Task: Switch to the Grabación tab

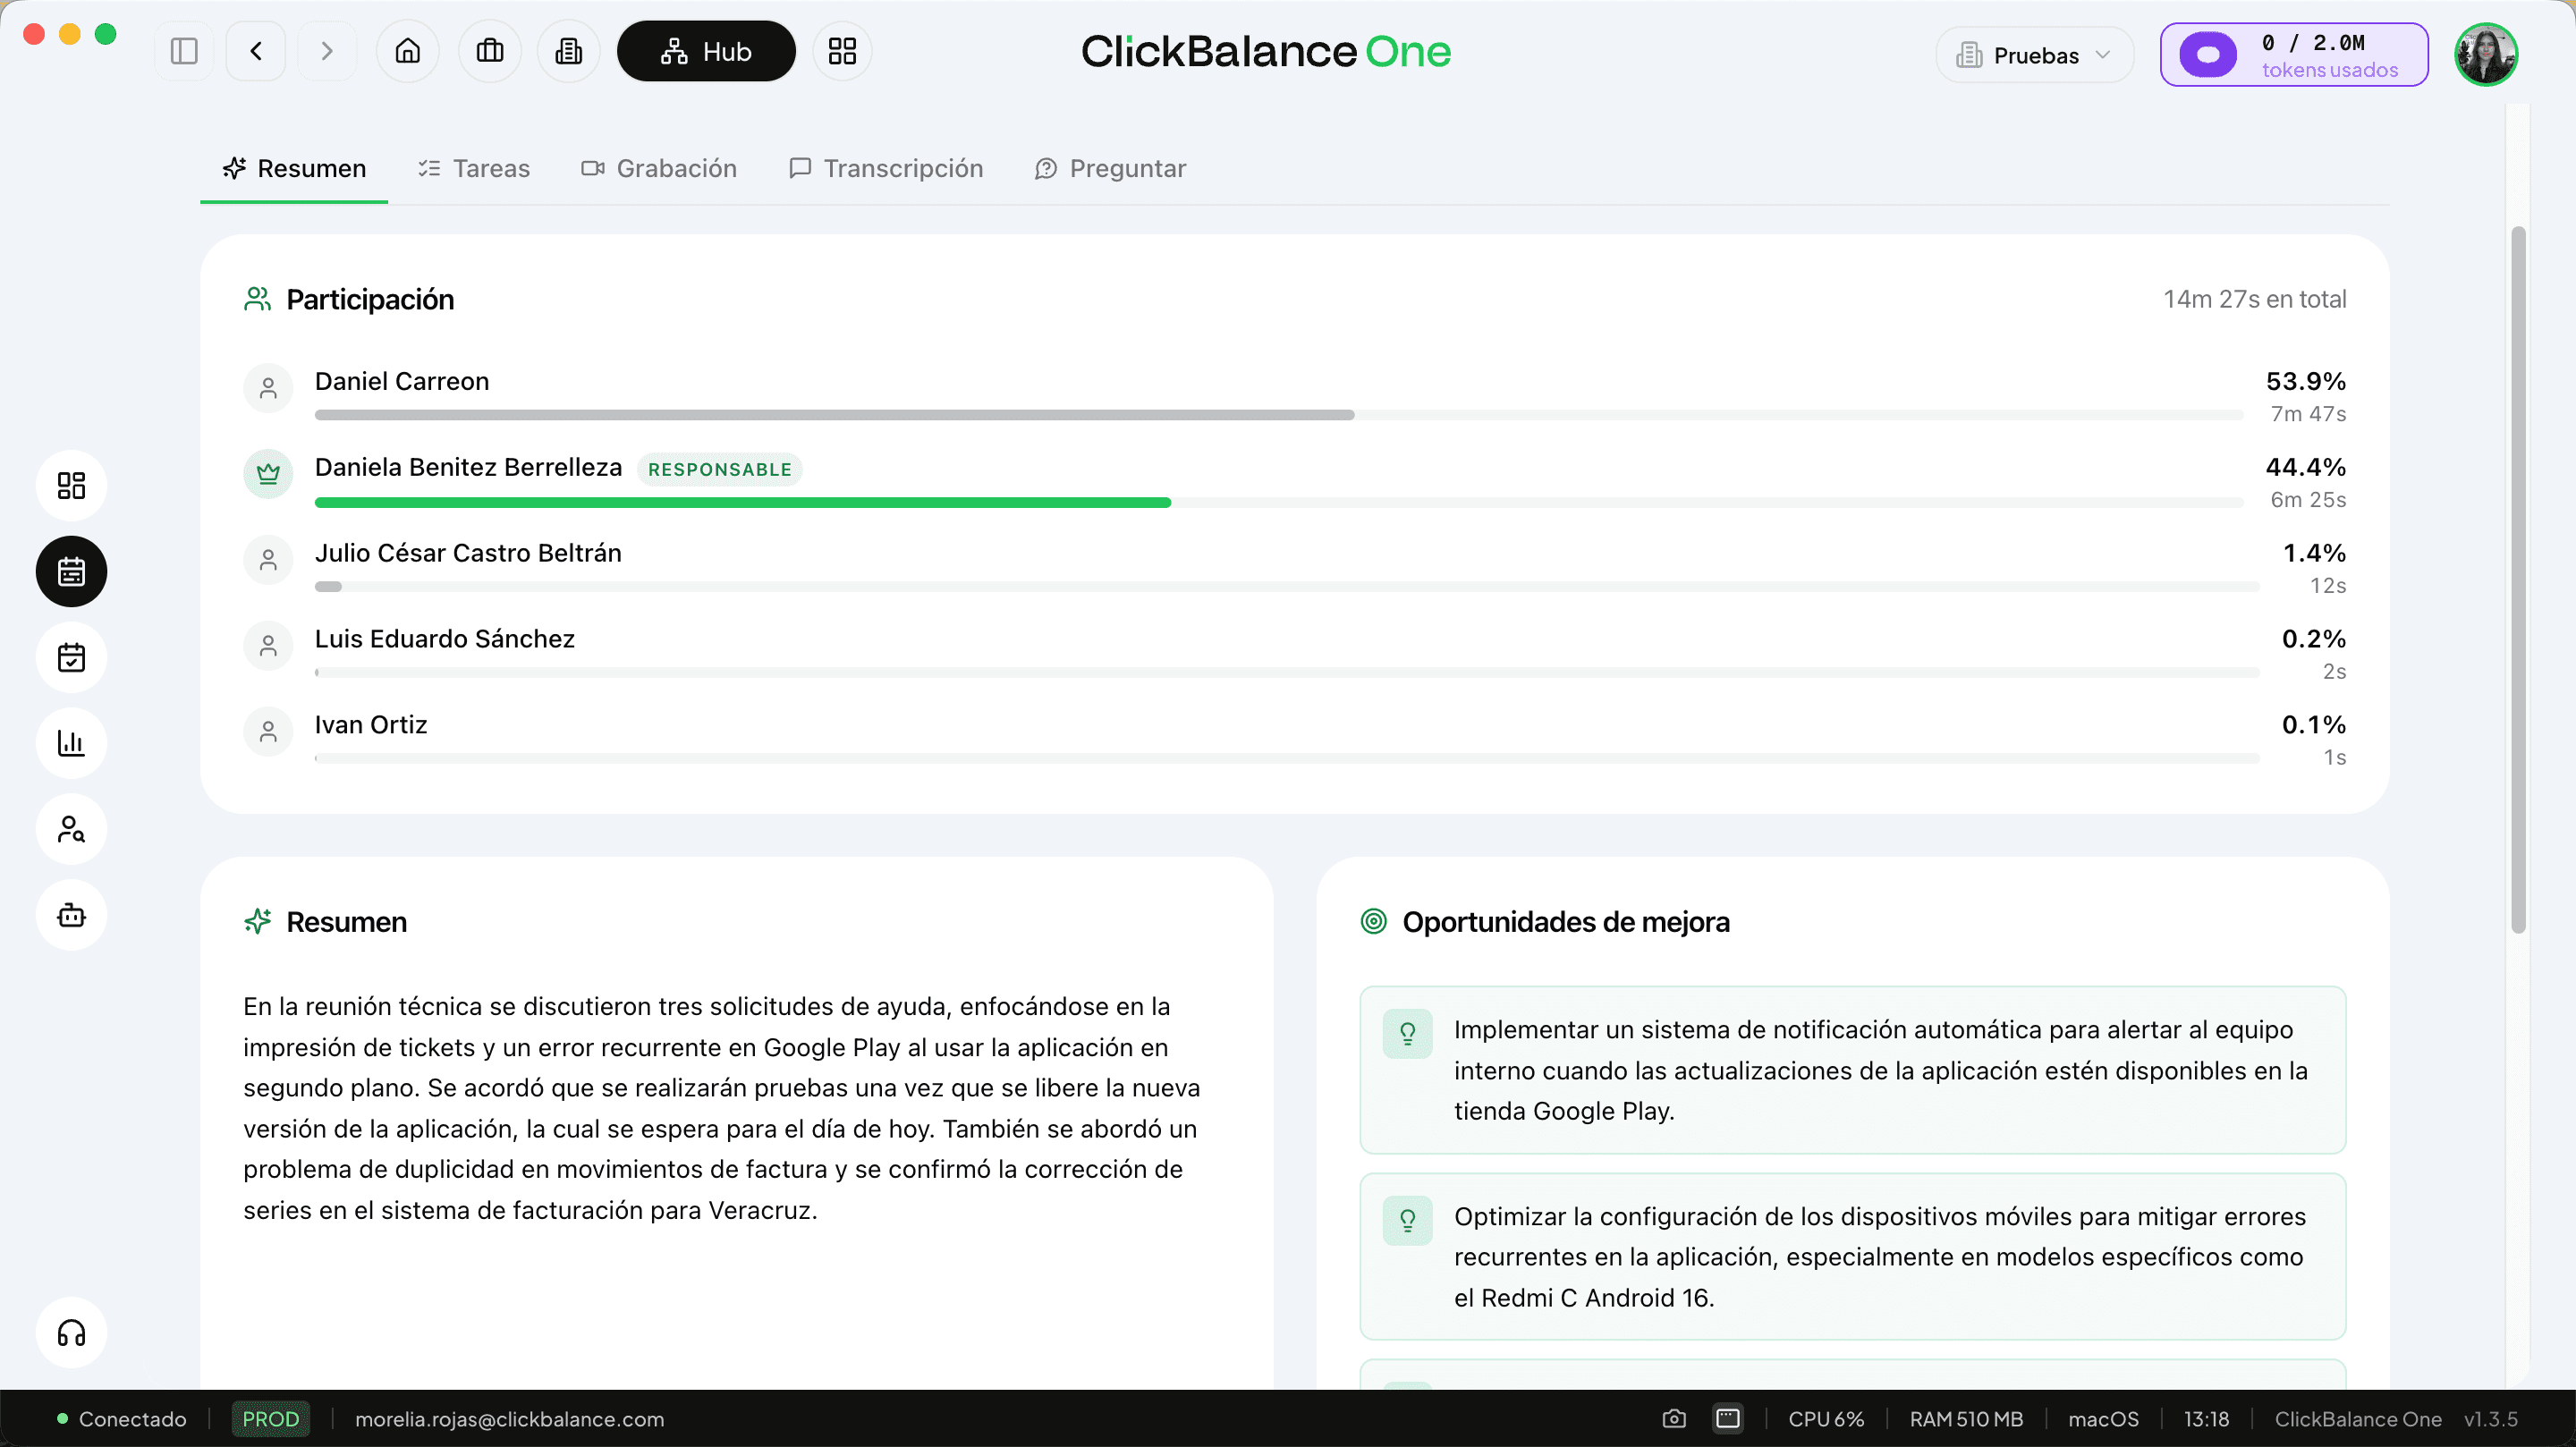Action: click(x=659, y=168)
